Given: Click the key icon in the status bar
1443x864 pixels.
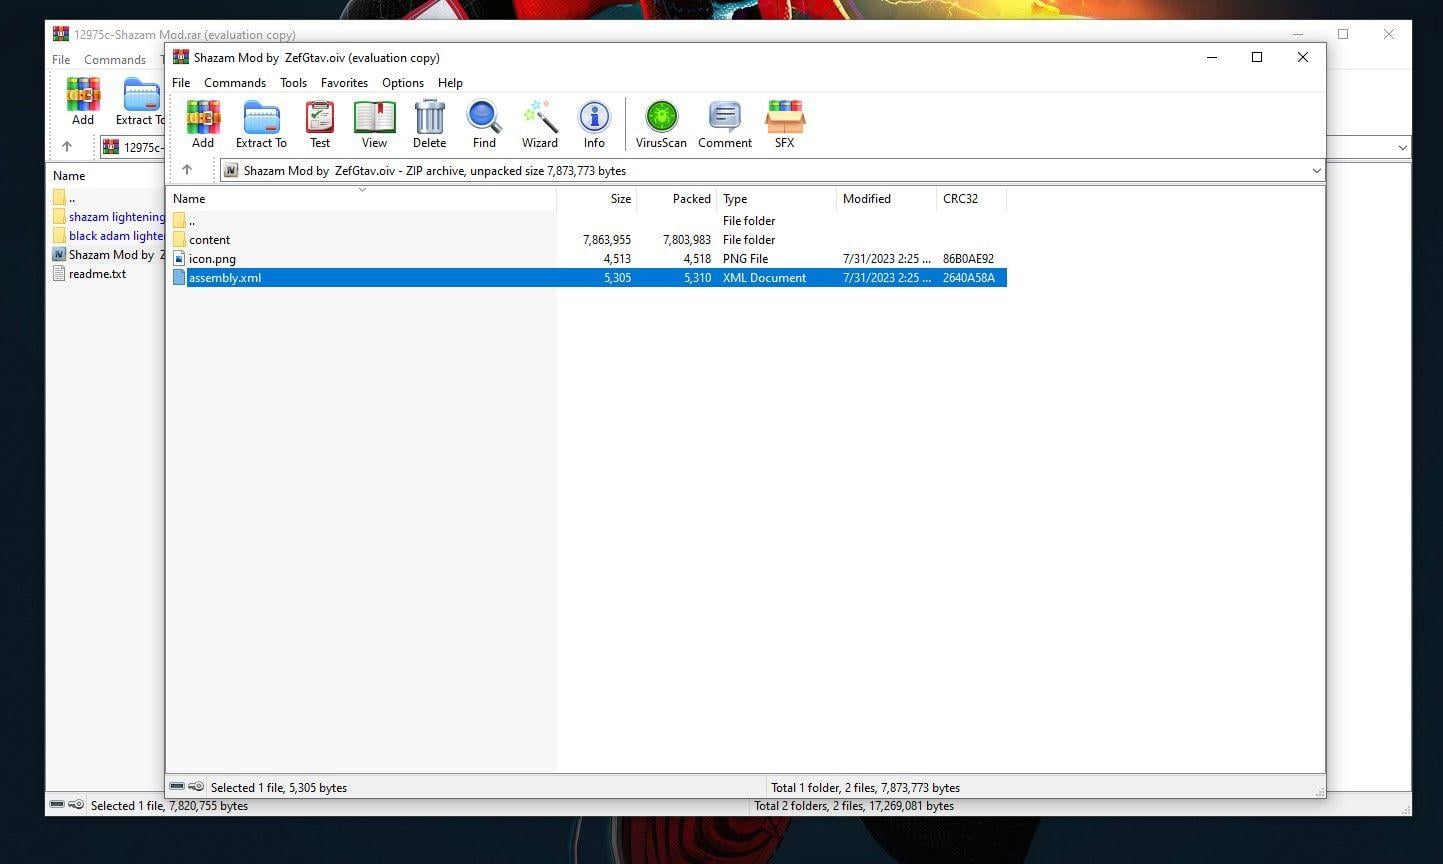Looking at the screenshot, I should pos(196,786).
